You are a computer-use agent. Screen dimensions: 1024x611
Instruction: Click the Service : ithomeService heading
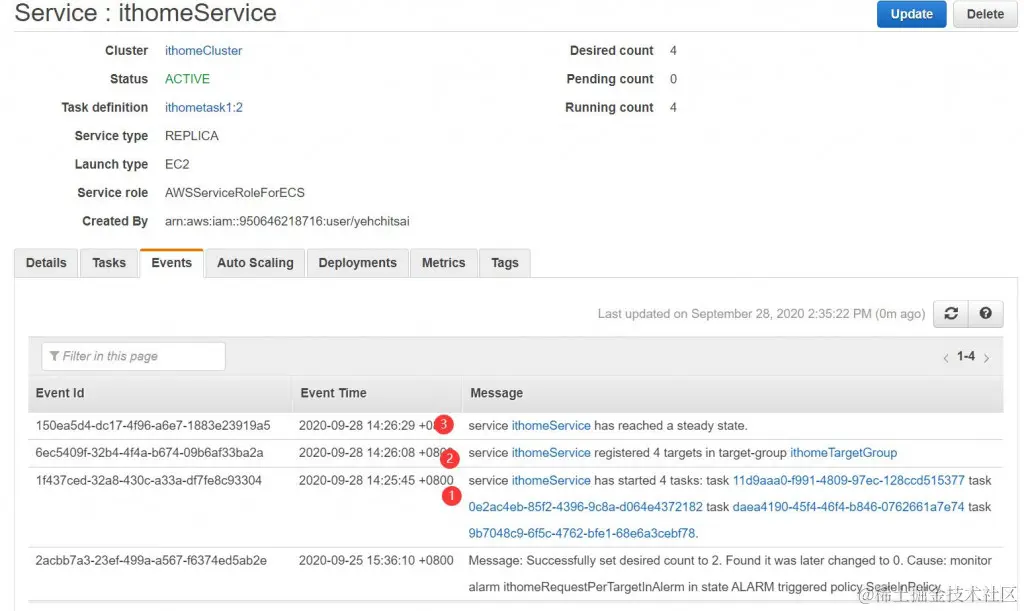pyautogui.click(x=146, y=13)
